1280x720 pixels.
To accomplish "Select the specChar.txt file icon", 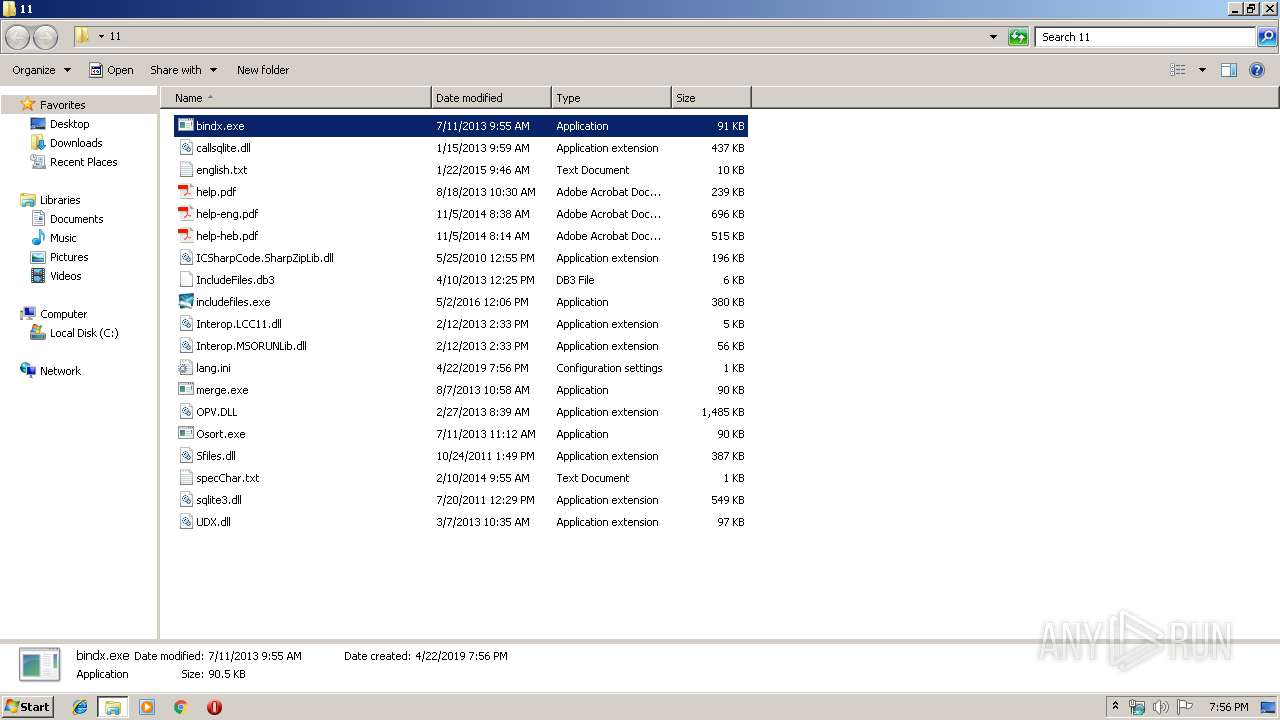I will pyautogui.click(x=185, y=478).
